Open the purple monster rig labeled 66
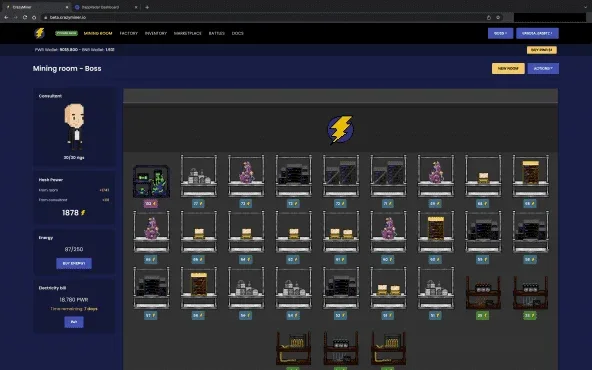The image size is (592, 370). pos(151,231)
